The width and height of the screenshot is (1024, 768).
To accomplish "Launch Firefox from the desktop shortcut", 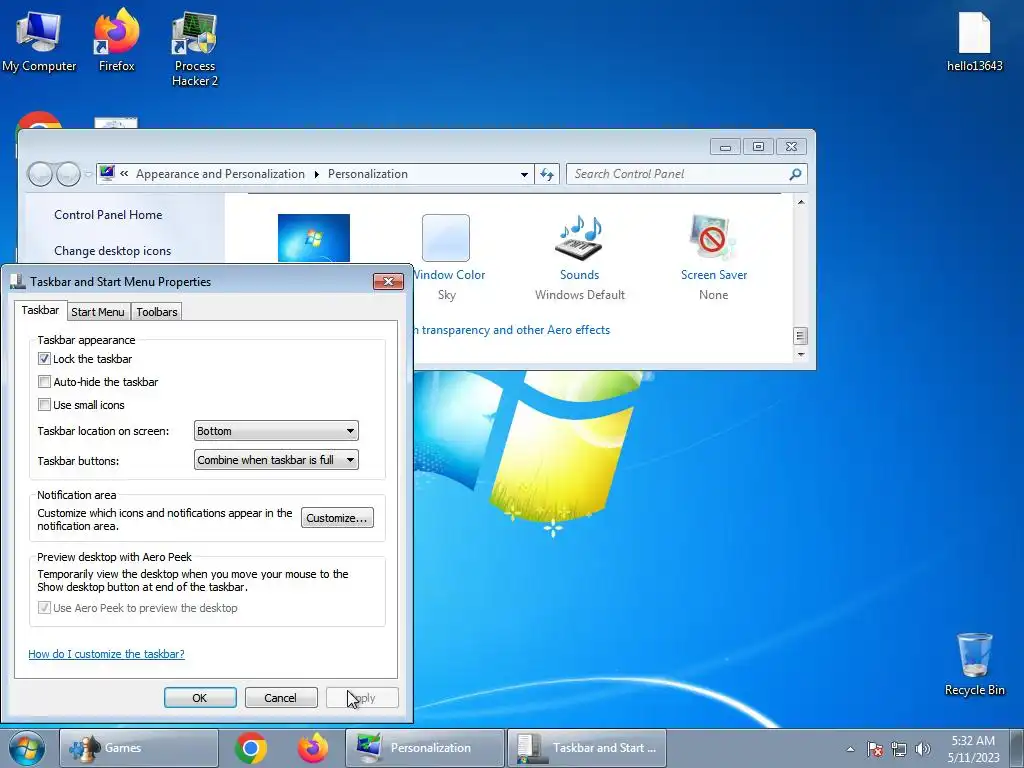I will pos(116,42).
